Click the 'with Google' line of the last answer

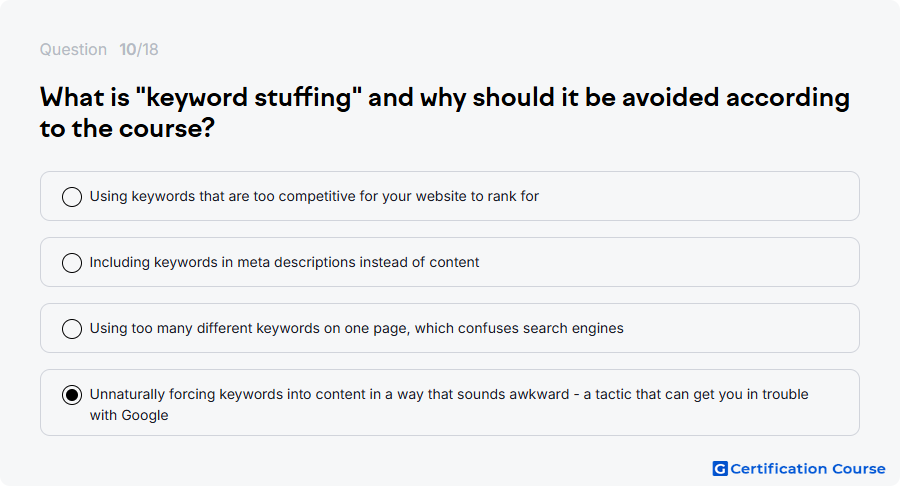(x=129, y=415)
